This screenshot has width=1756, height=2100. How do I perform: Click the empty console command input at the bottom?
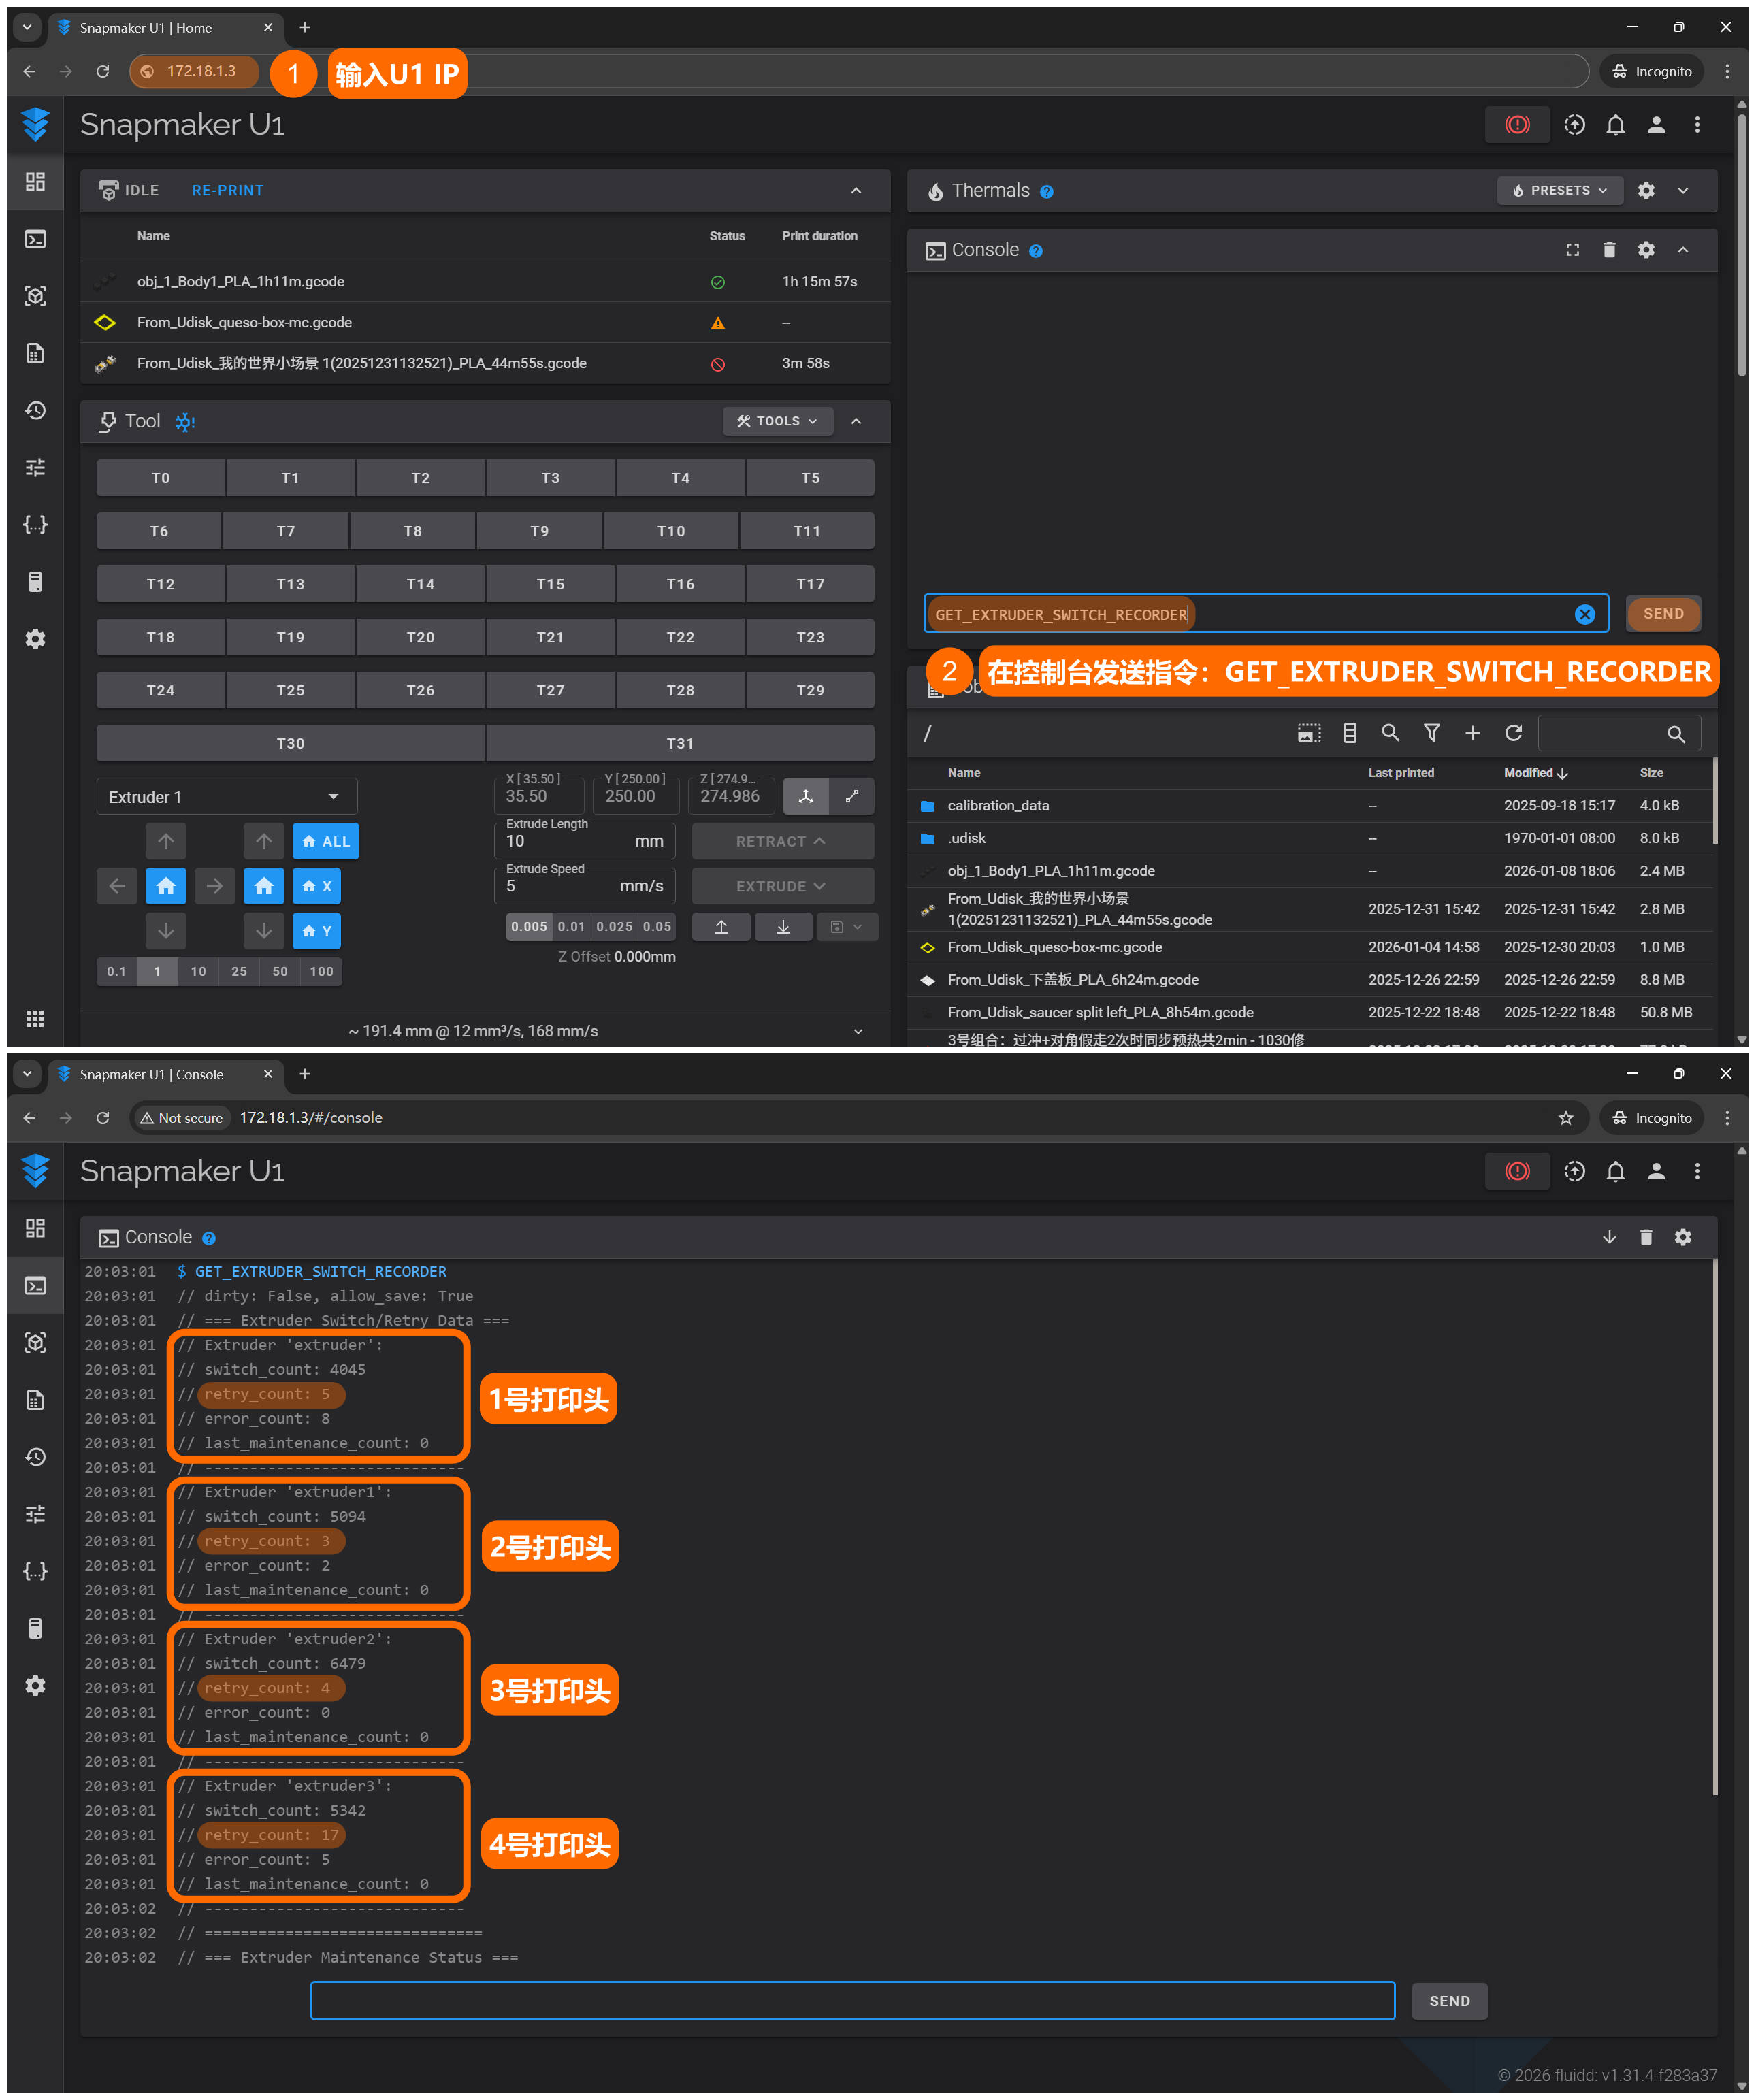pyautogui.click(x=852, y=2000)
